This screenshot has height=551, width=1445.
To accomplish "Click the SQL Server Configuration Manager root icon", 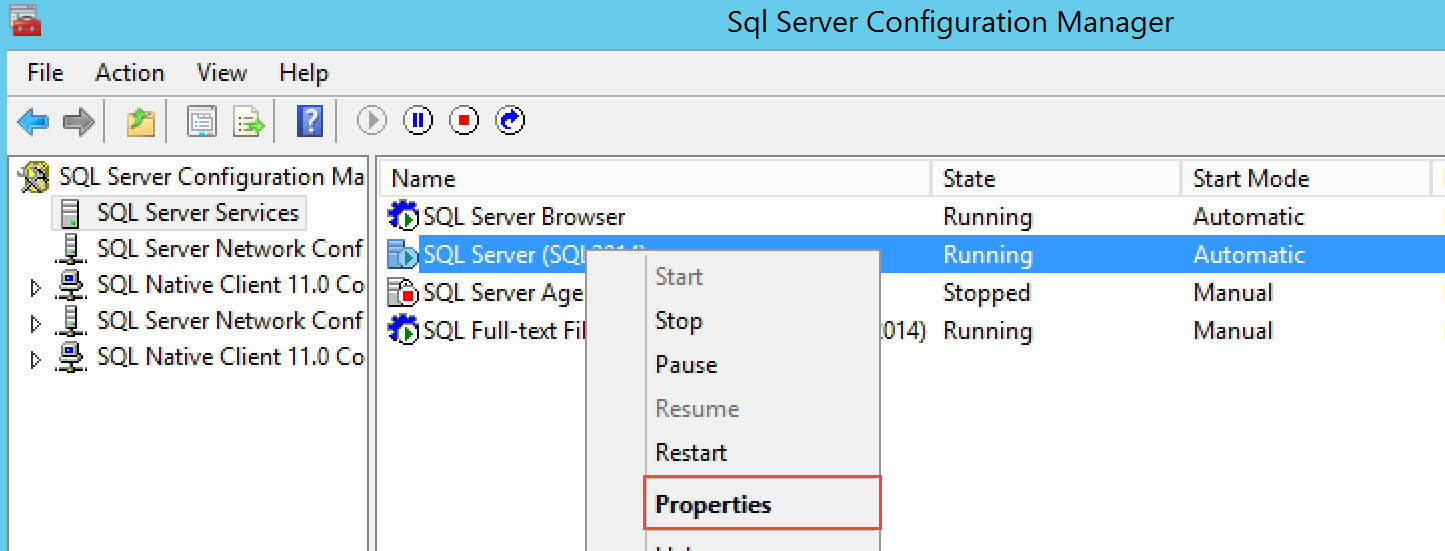I will pos(35,177).
